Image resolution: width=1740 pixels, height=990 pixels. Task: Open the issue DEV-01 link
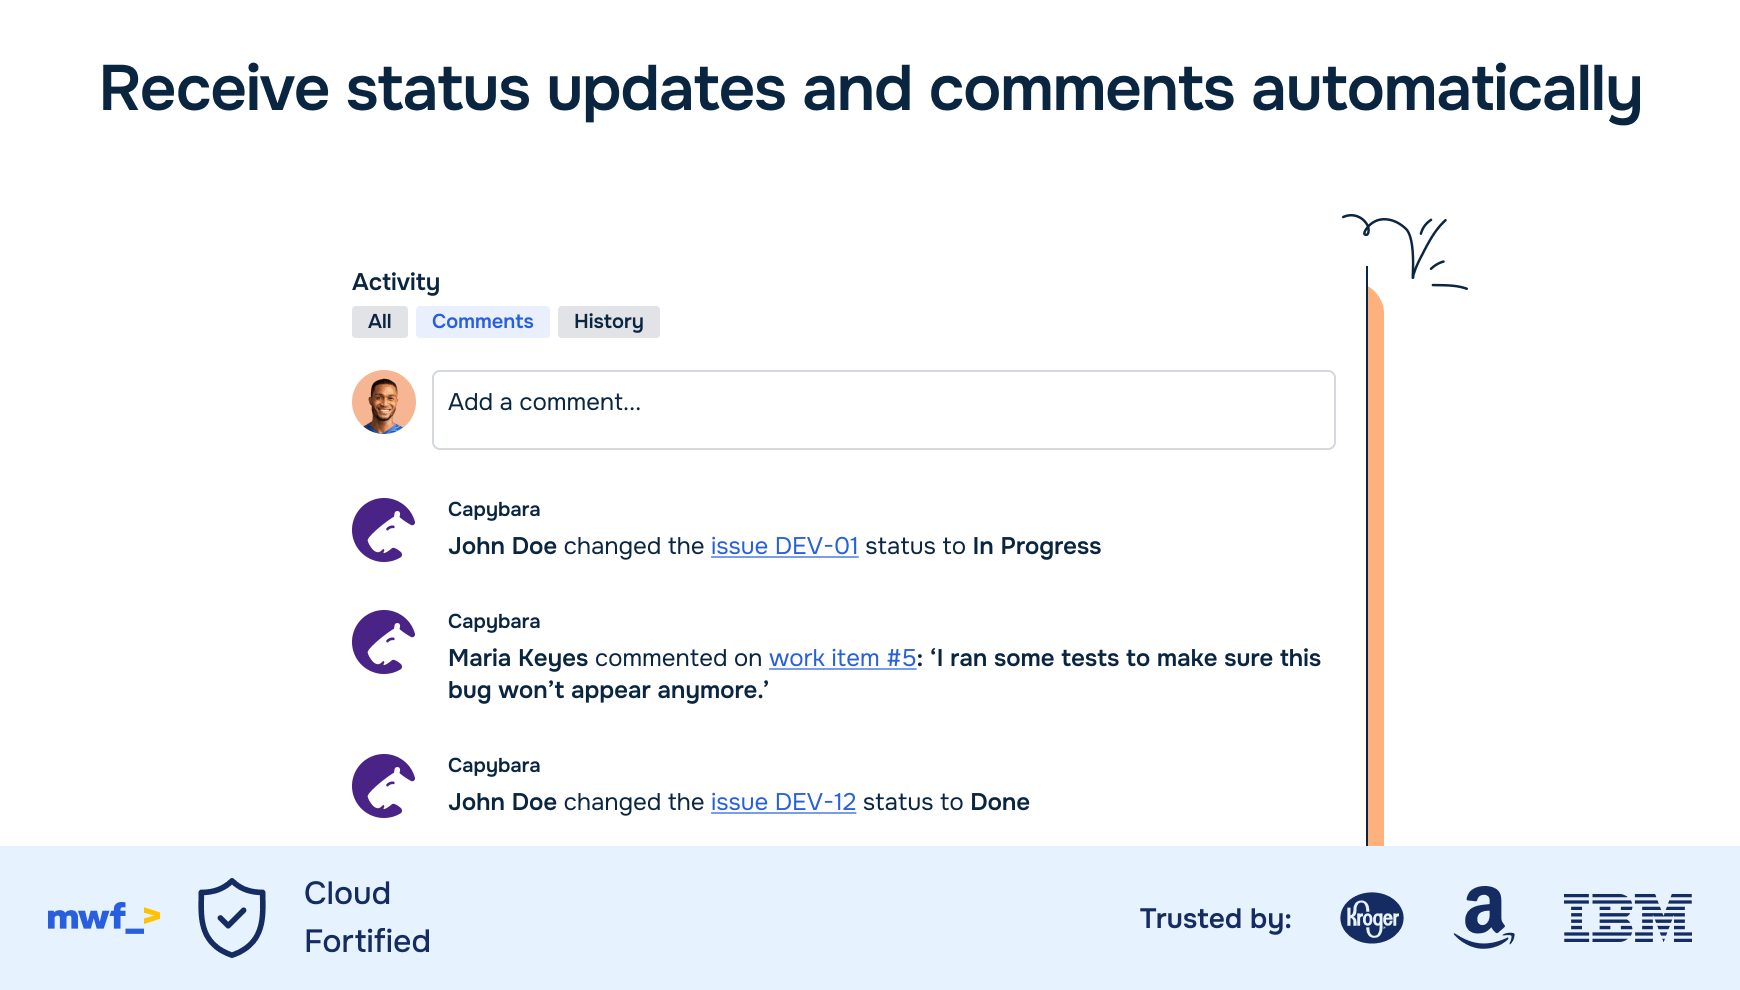point(785,546)
